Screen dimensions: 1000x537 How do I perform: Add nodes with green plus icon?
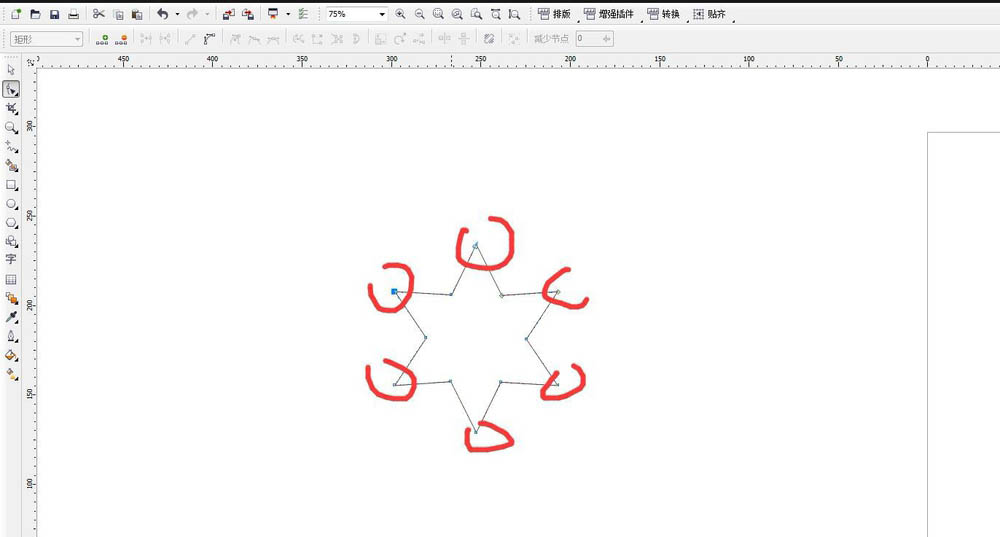(102, 40)
